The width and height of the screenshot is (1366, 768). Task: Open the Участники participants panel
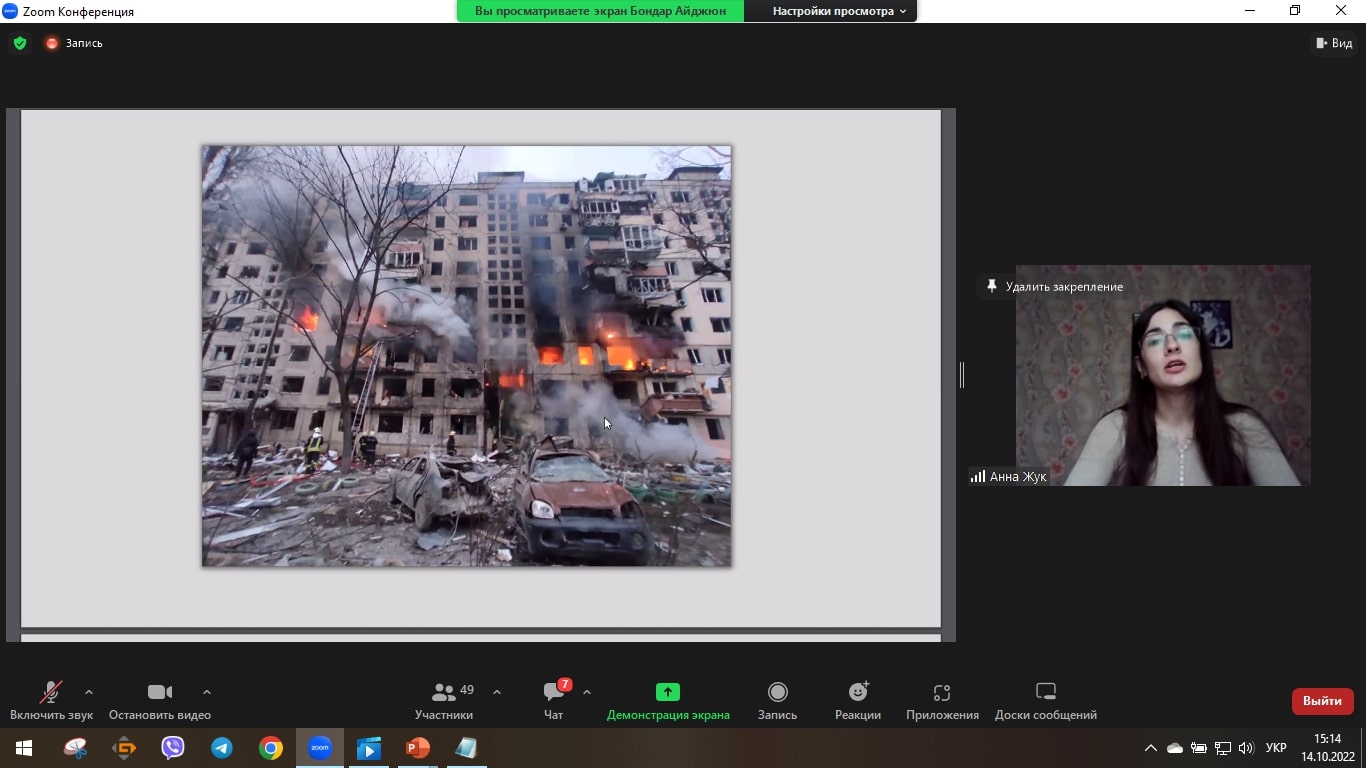(444, 701)
